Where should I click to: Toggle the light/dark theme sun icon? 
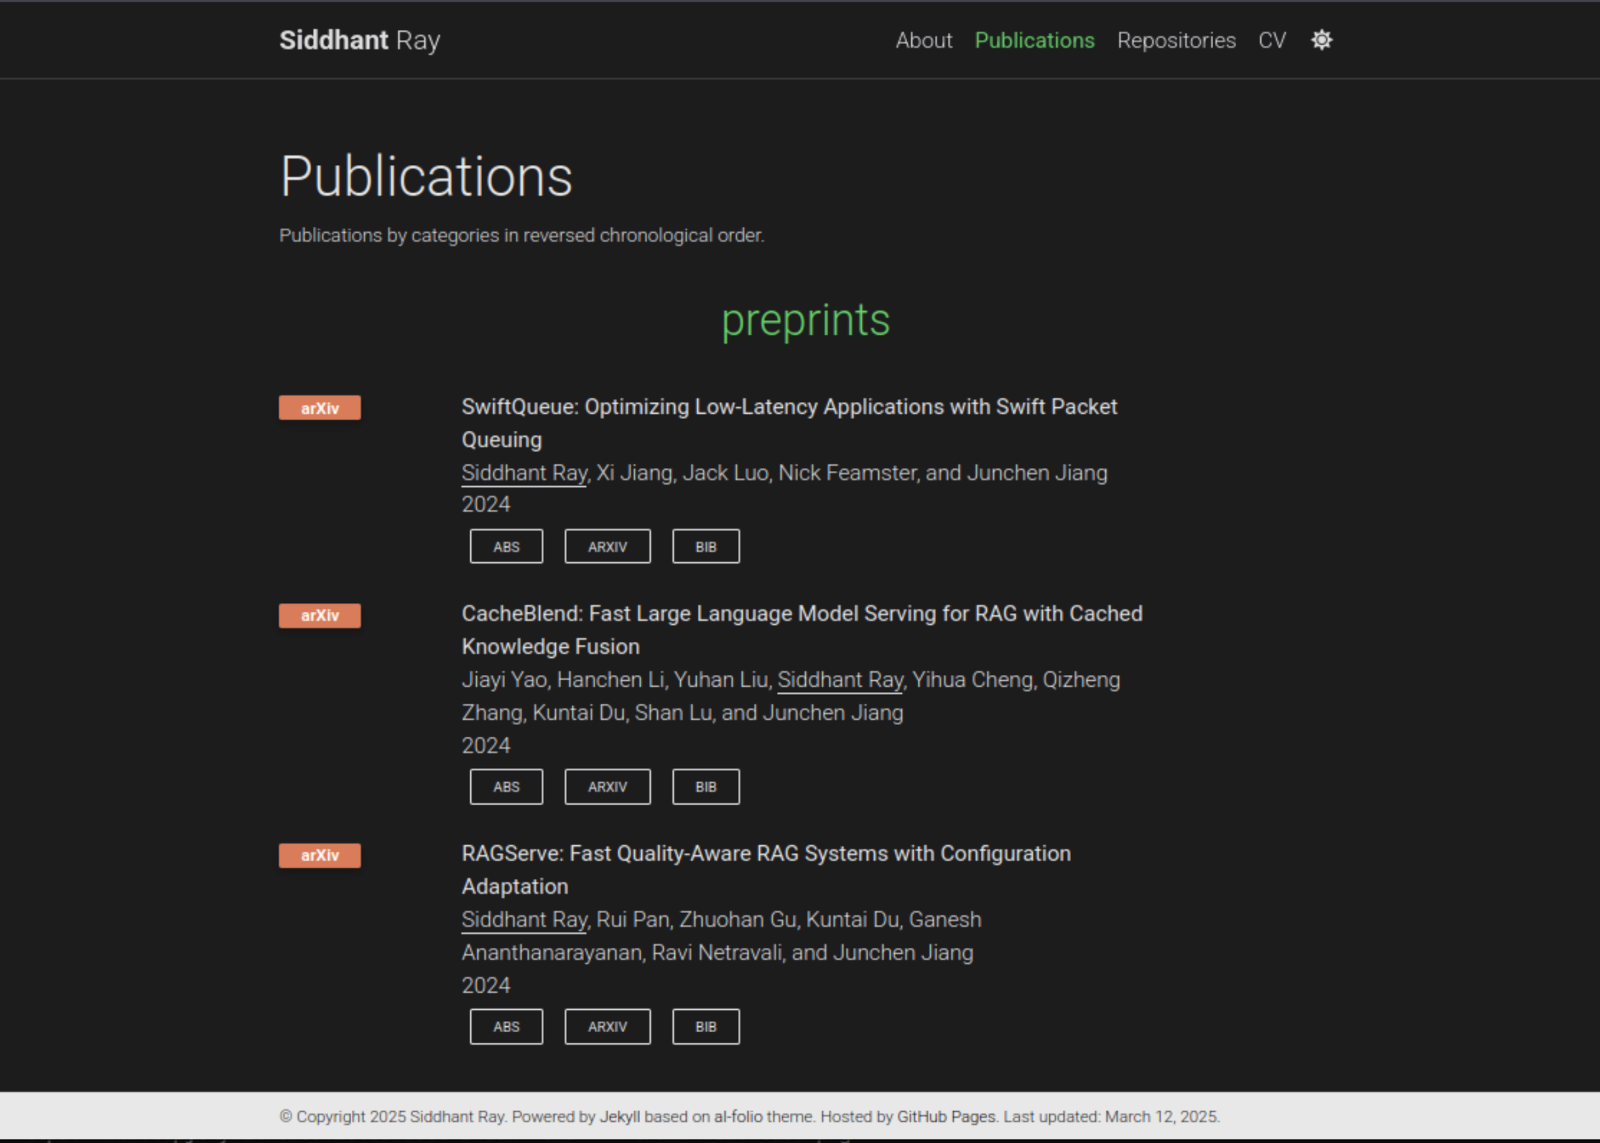coord(1321,40)
